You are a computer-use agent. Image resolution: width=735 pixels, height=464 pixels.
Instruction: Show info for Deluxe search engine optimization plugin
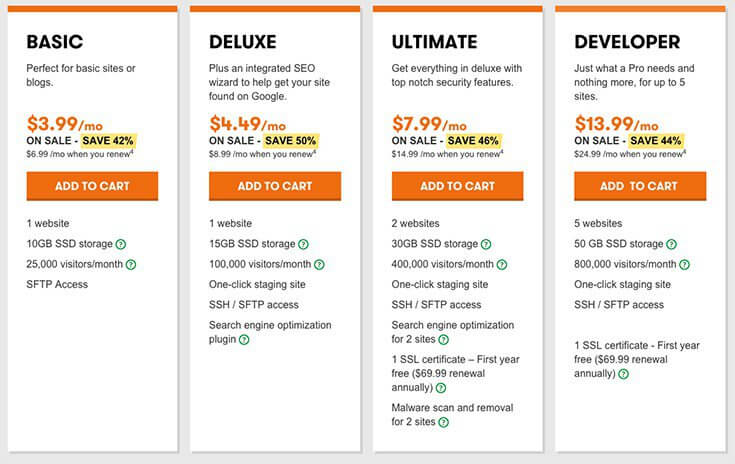pos(244,340)
